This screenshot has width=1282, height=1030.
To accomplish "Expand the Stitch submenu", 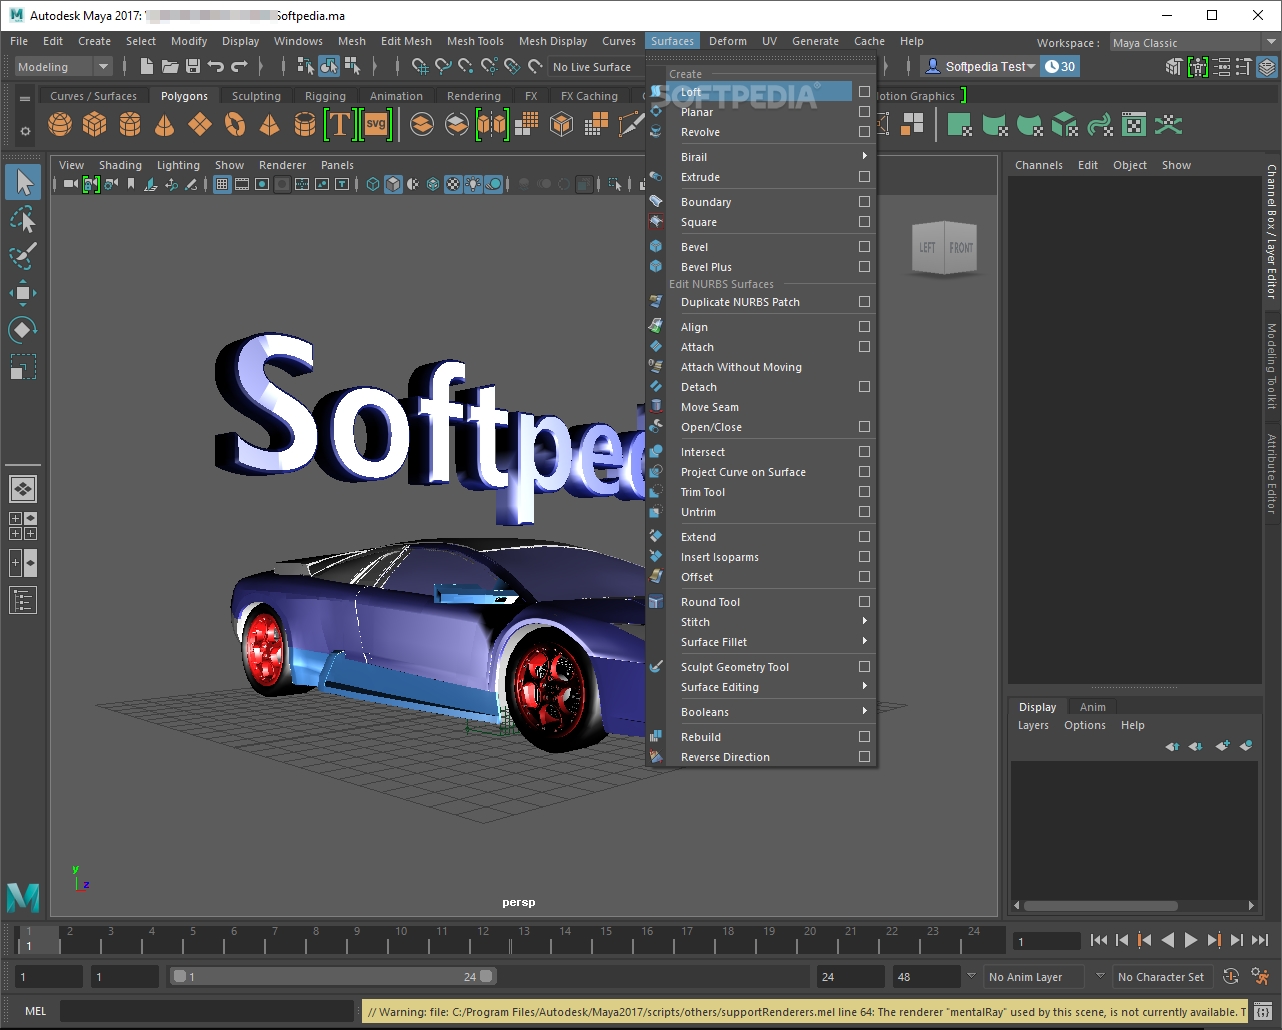I will click(x=761, y=622).
